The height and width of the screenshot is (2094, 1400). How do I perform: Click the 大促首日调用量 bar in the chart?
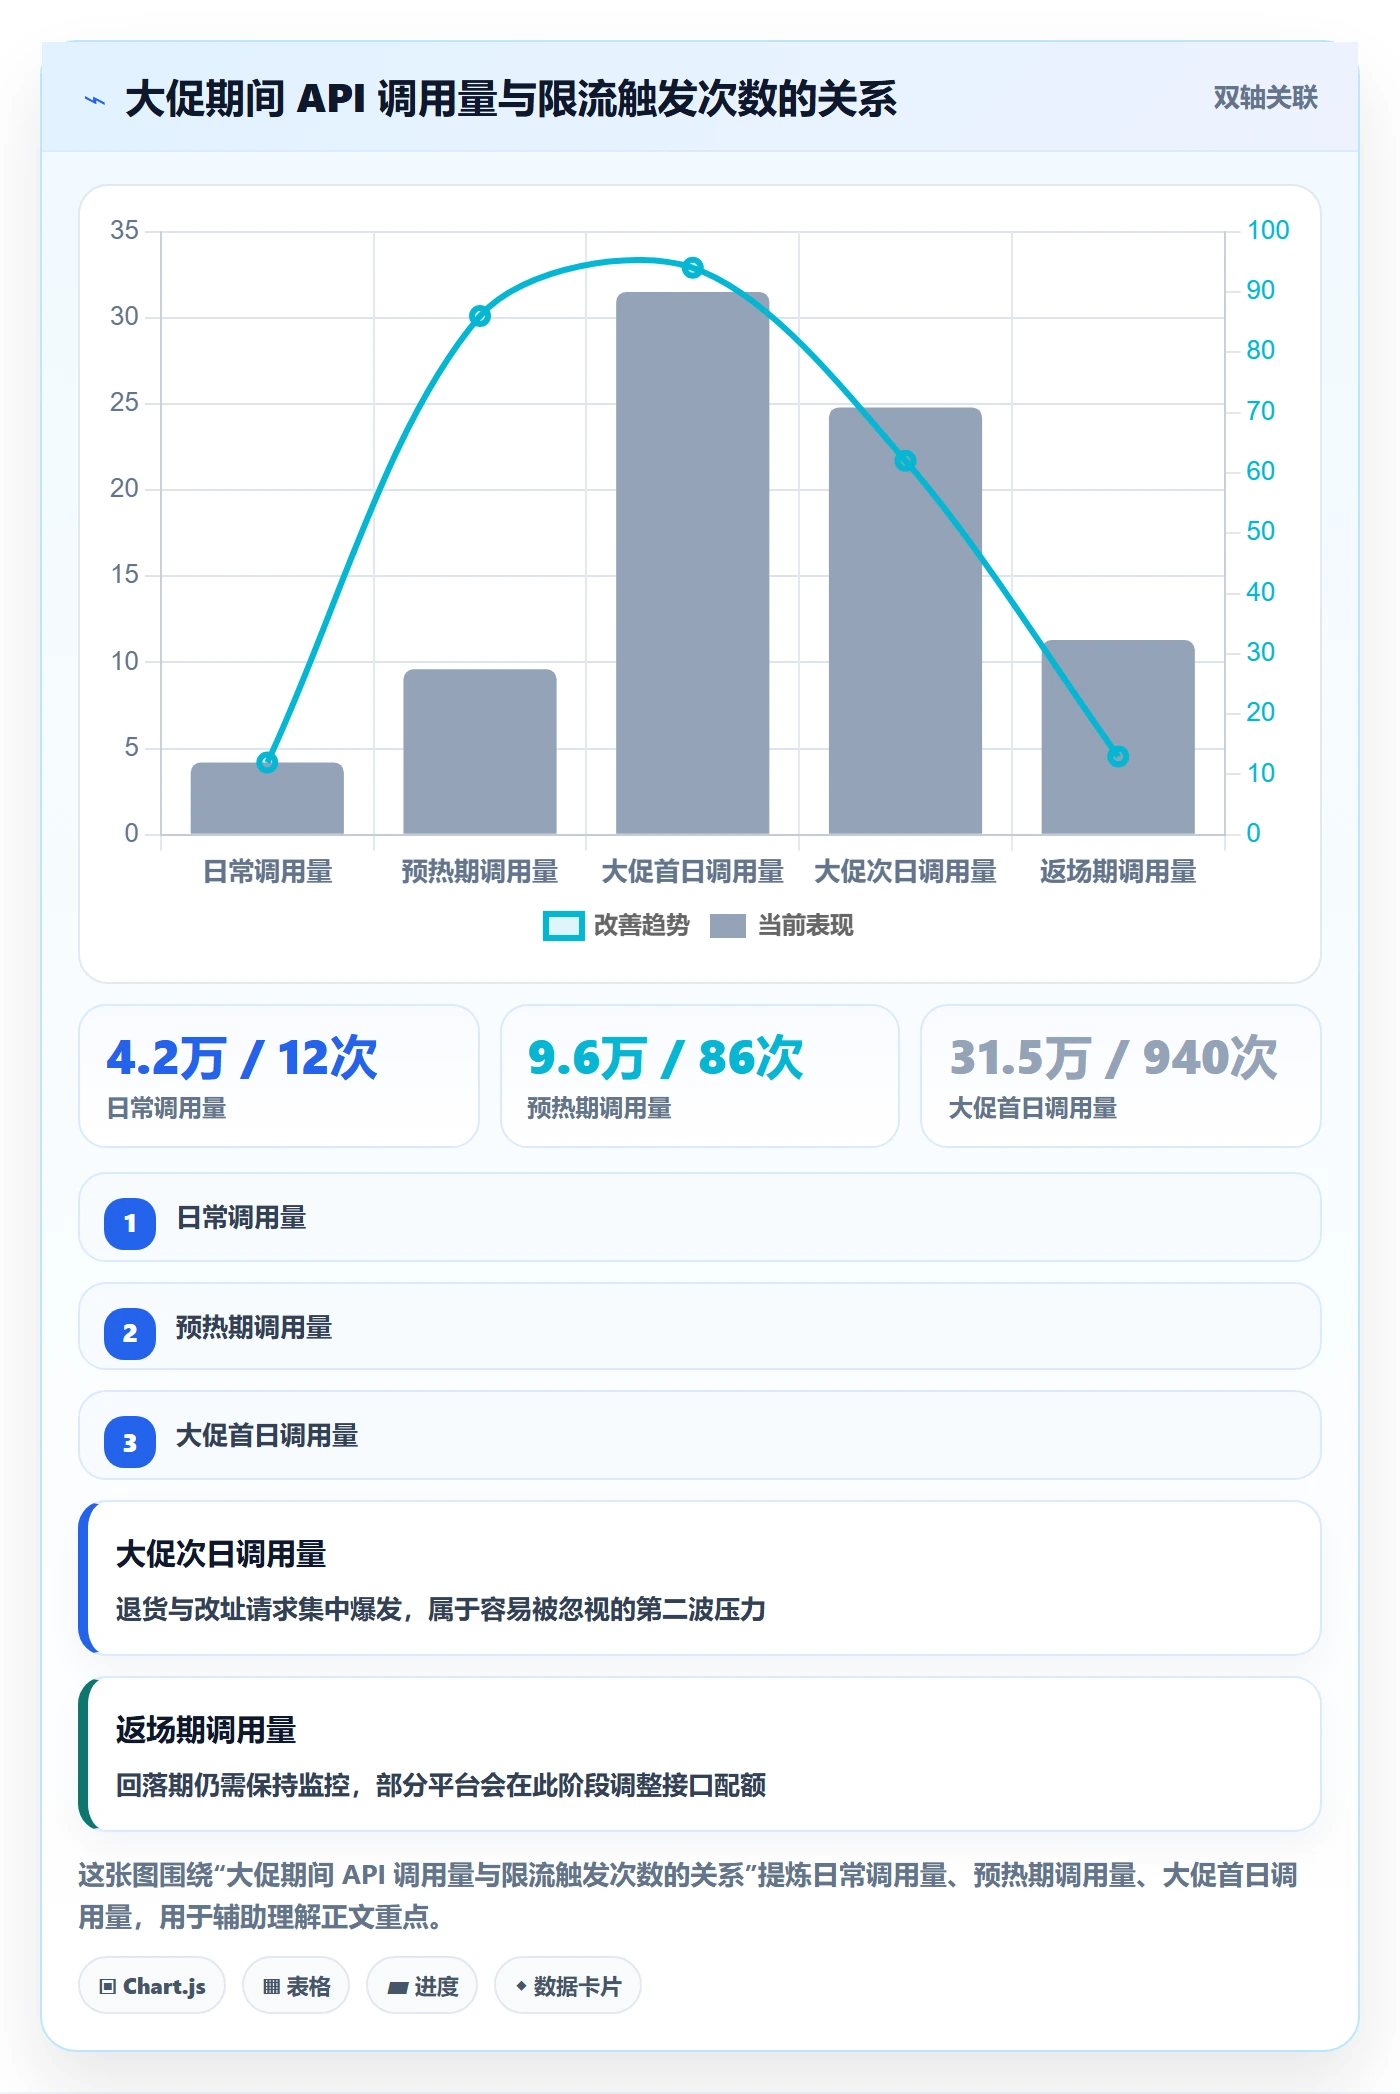tap(692, 563)
